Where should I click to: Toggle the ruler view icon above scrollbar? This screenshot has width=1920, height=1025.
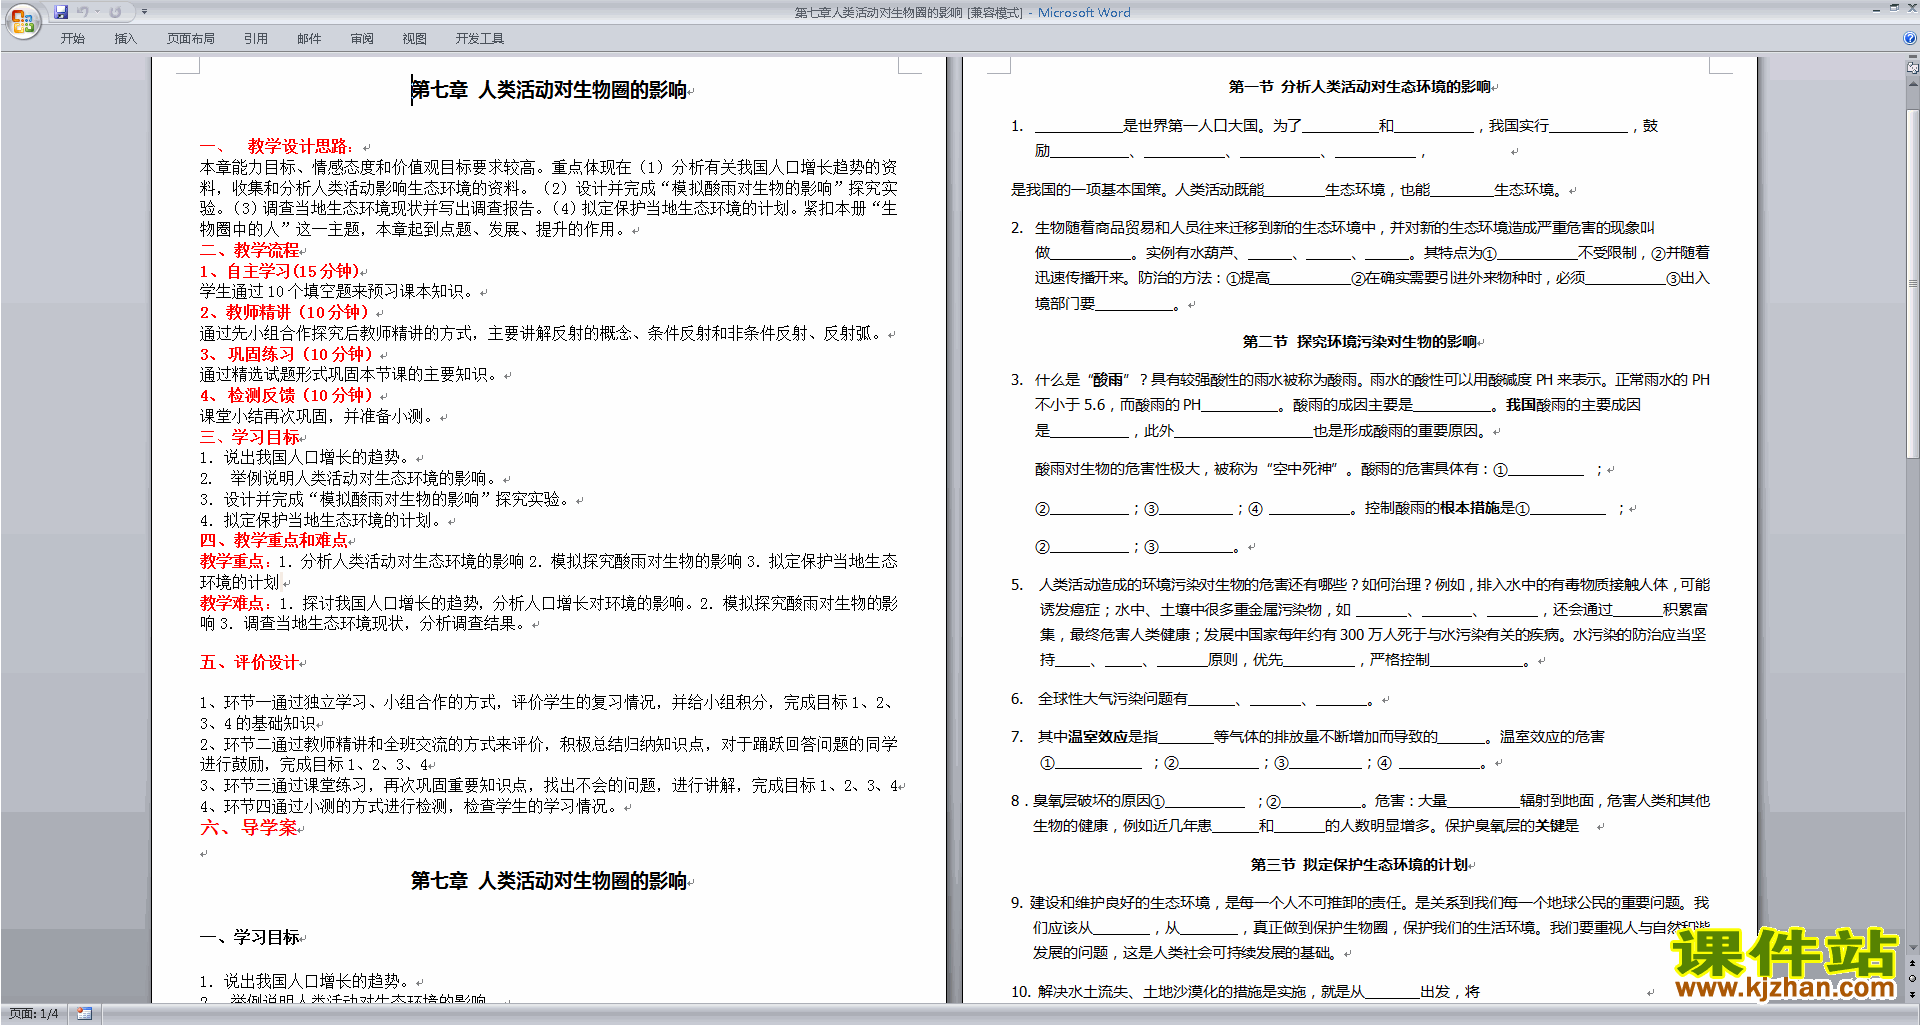pos(1913,68)
